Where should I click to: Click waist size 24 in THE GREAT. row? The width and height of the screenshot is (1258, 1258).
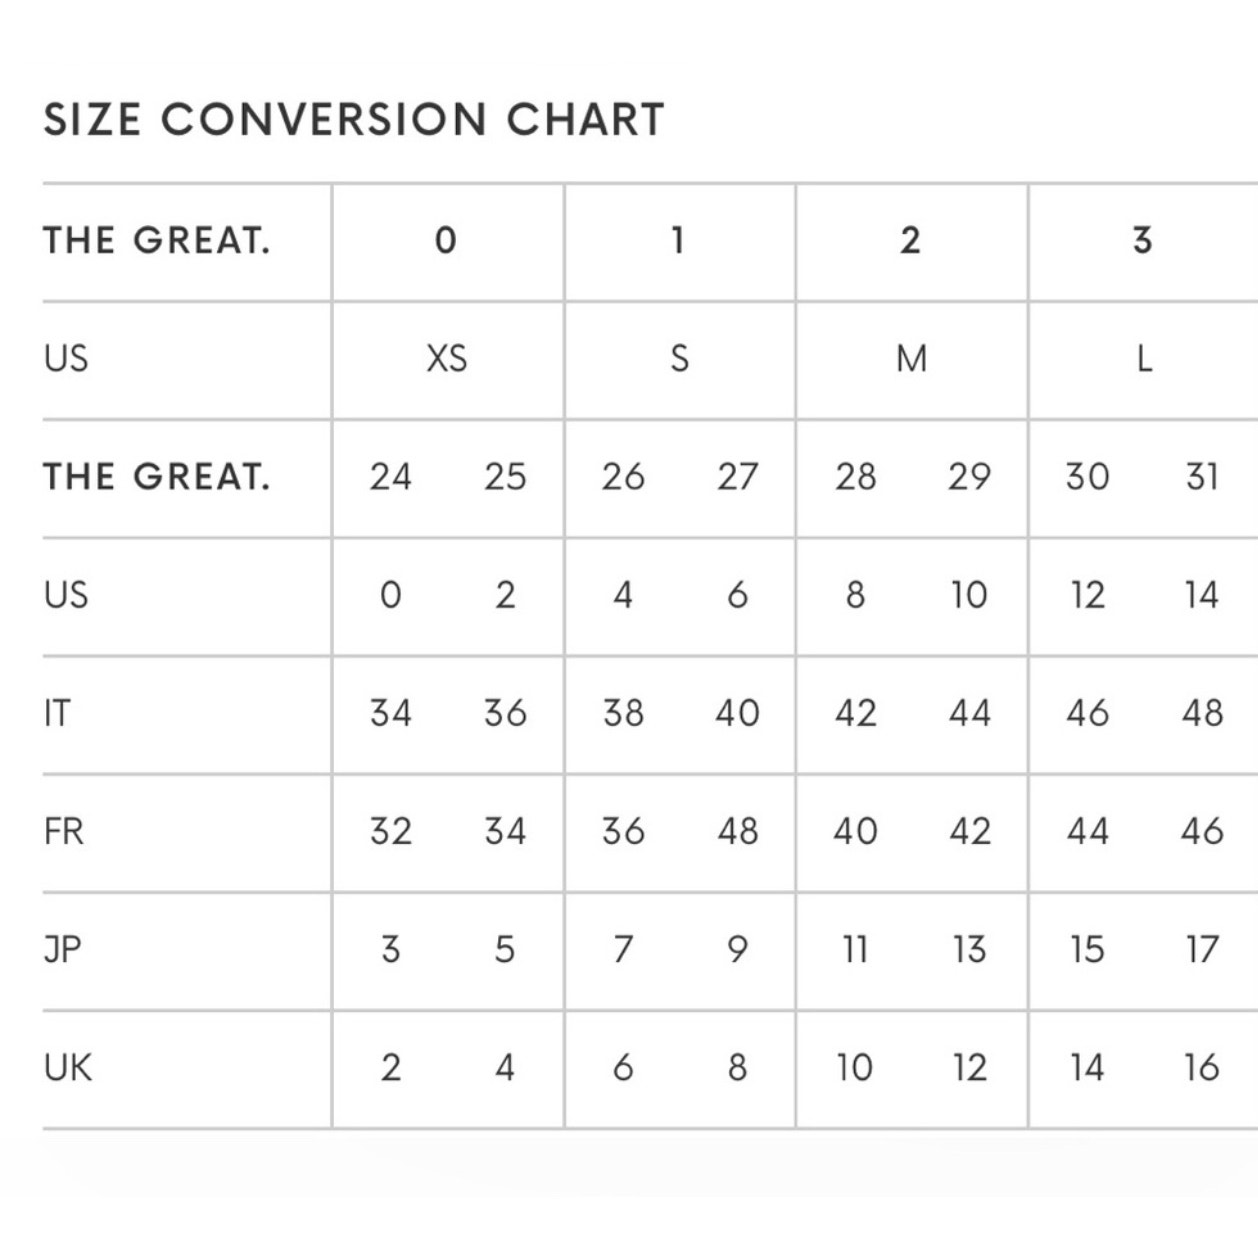point(390,477)
